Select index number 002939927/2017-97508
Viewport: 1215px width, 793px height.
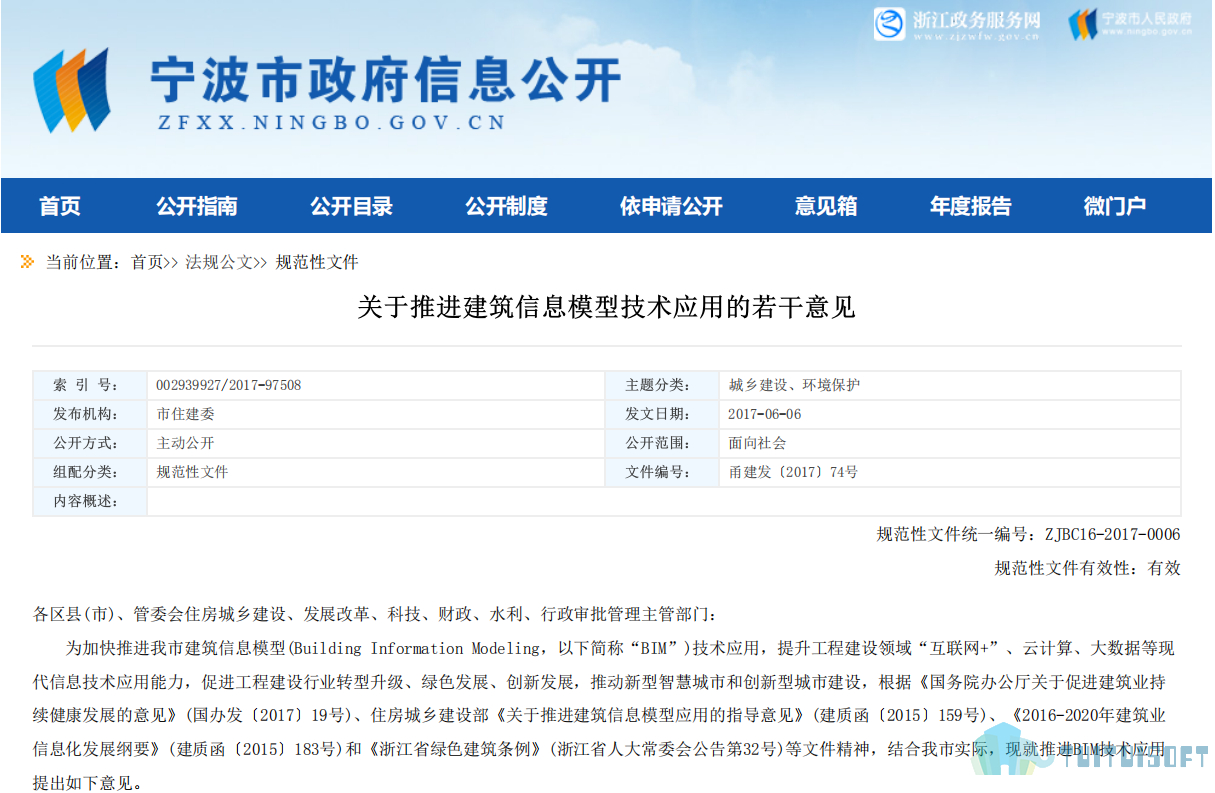click(228, 385)
